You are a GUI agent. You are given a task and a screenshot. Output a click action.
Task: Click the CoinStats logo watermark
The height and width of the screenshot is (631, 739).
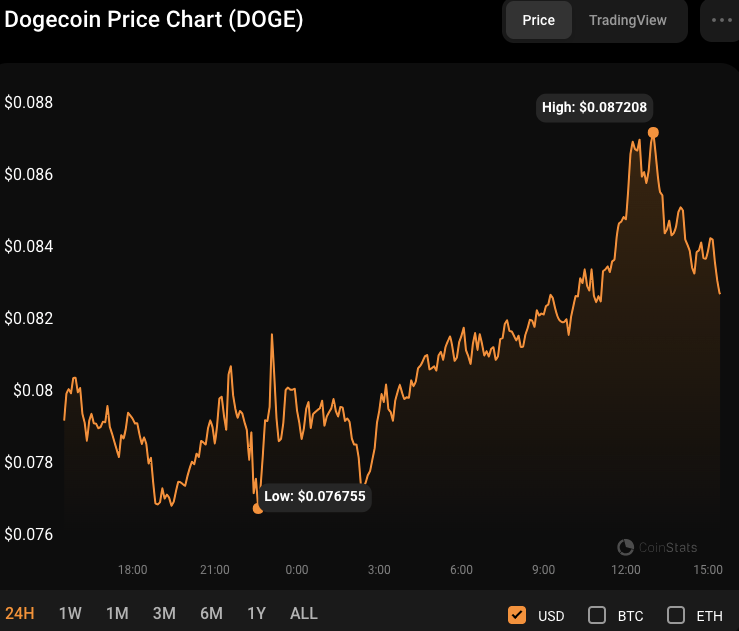(x=658, y=547)
